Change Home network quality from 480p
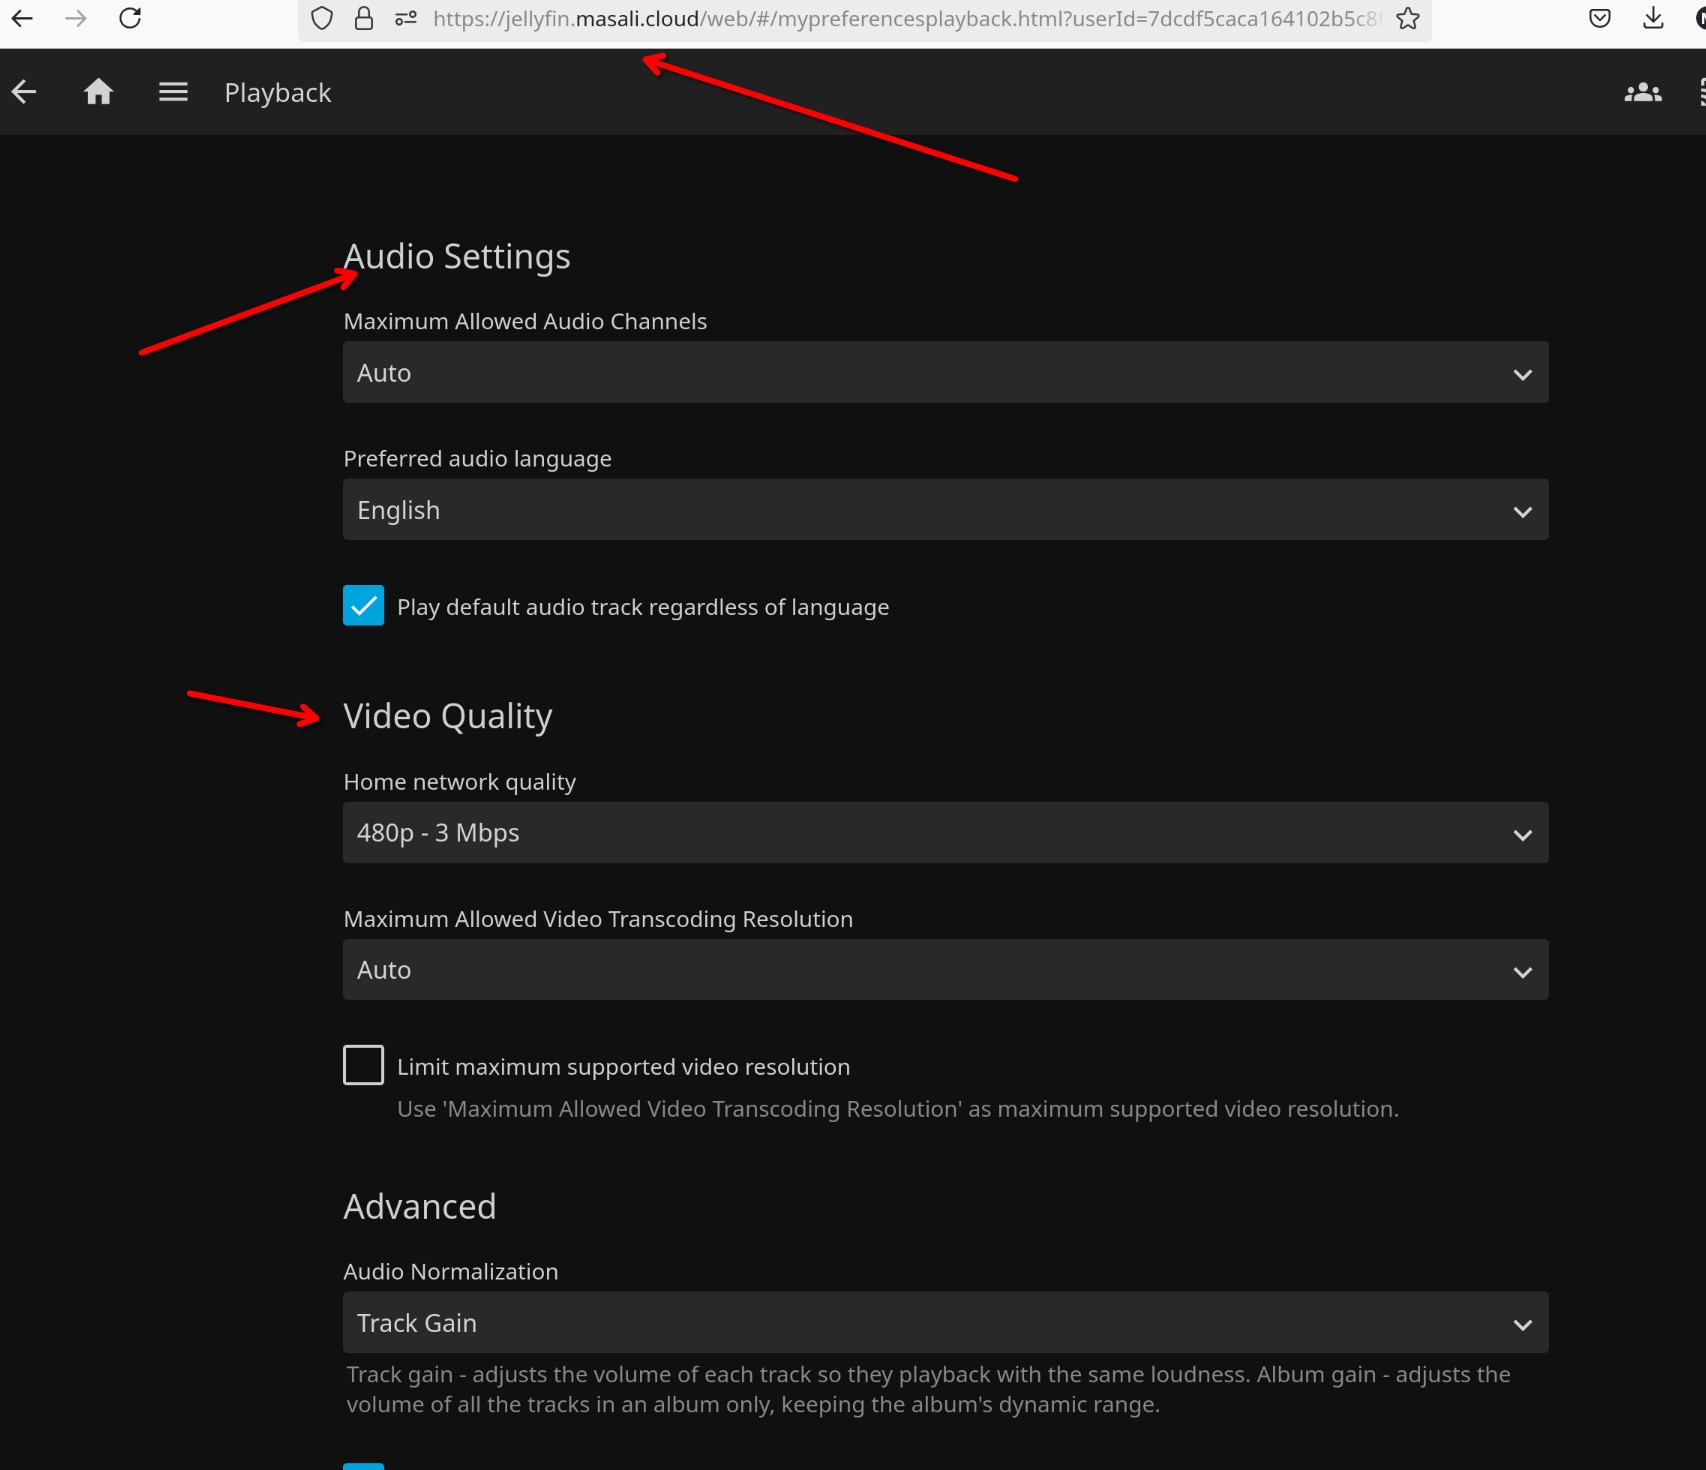Image resolution: width=1706 pixels, height=1470 pixels. [945, 833]
